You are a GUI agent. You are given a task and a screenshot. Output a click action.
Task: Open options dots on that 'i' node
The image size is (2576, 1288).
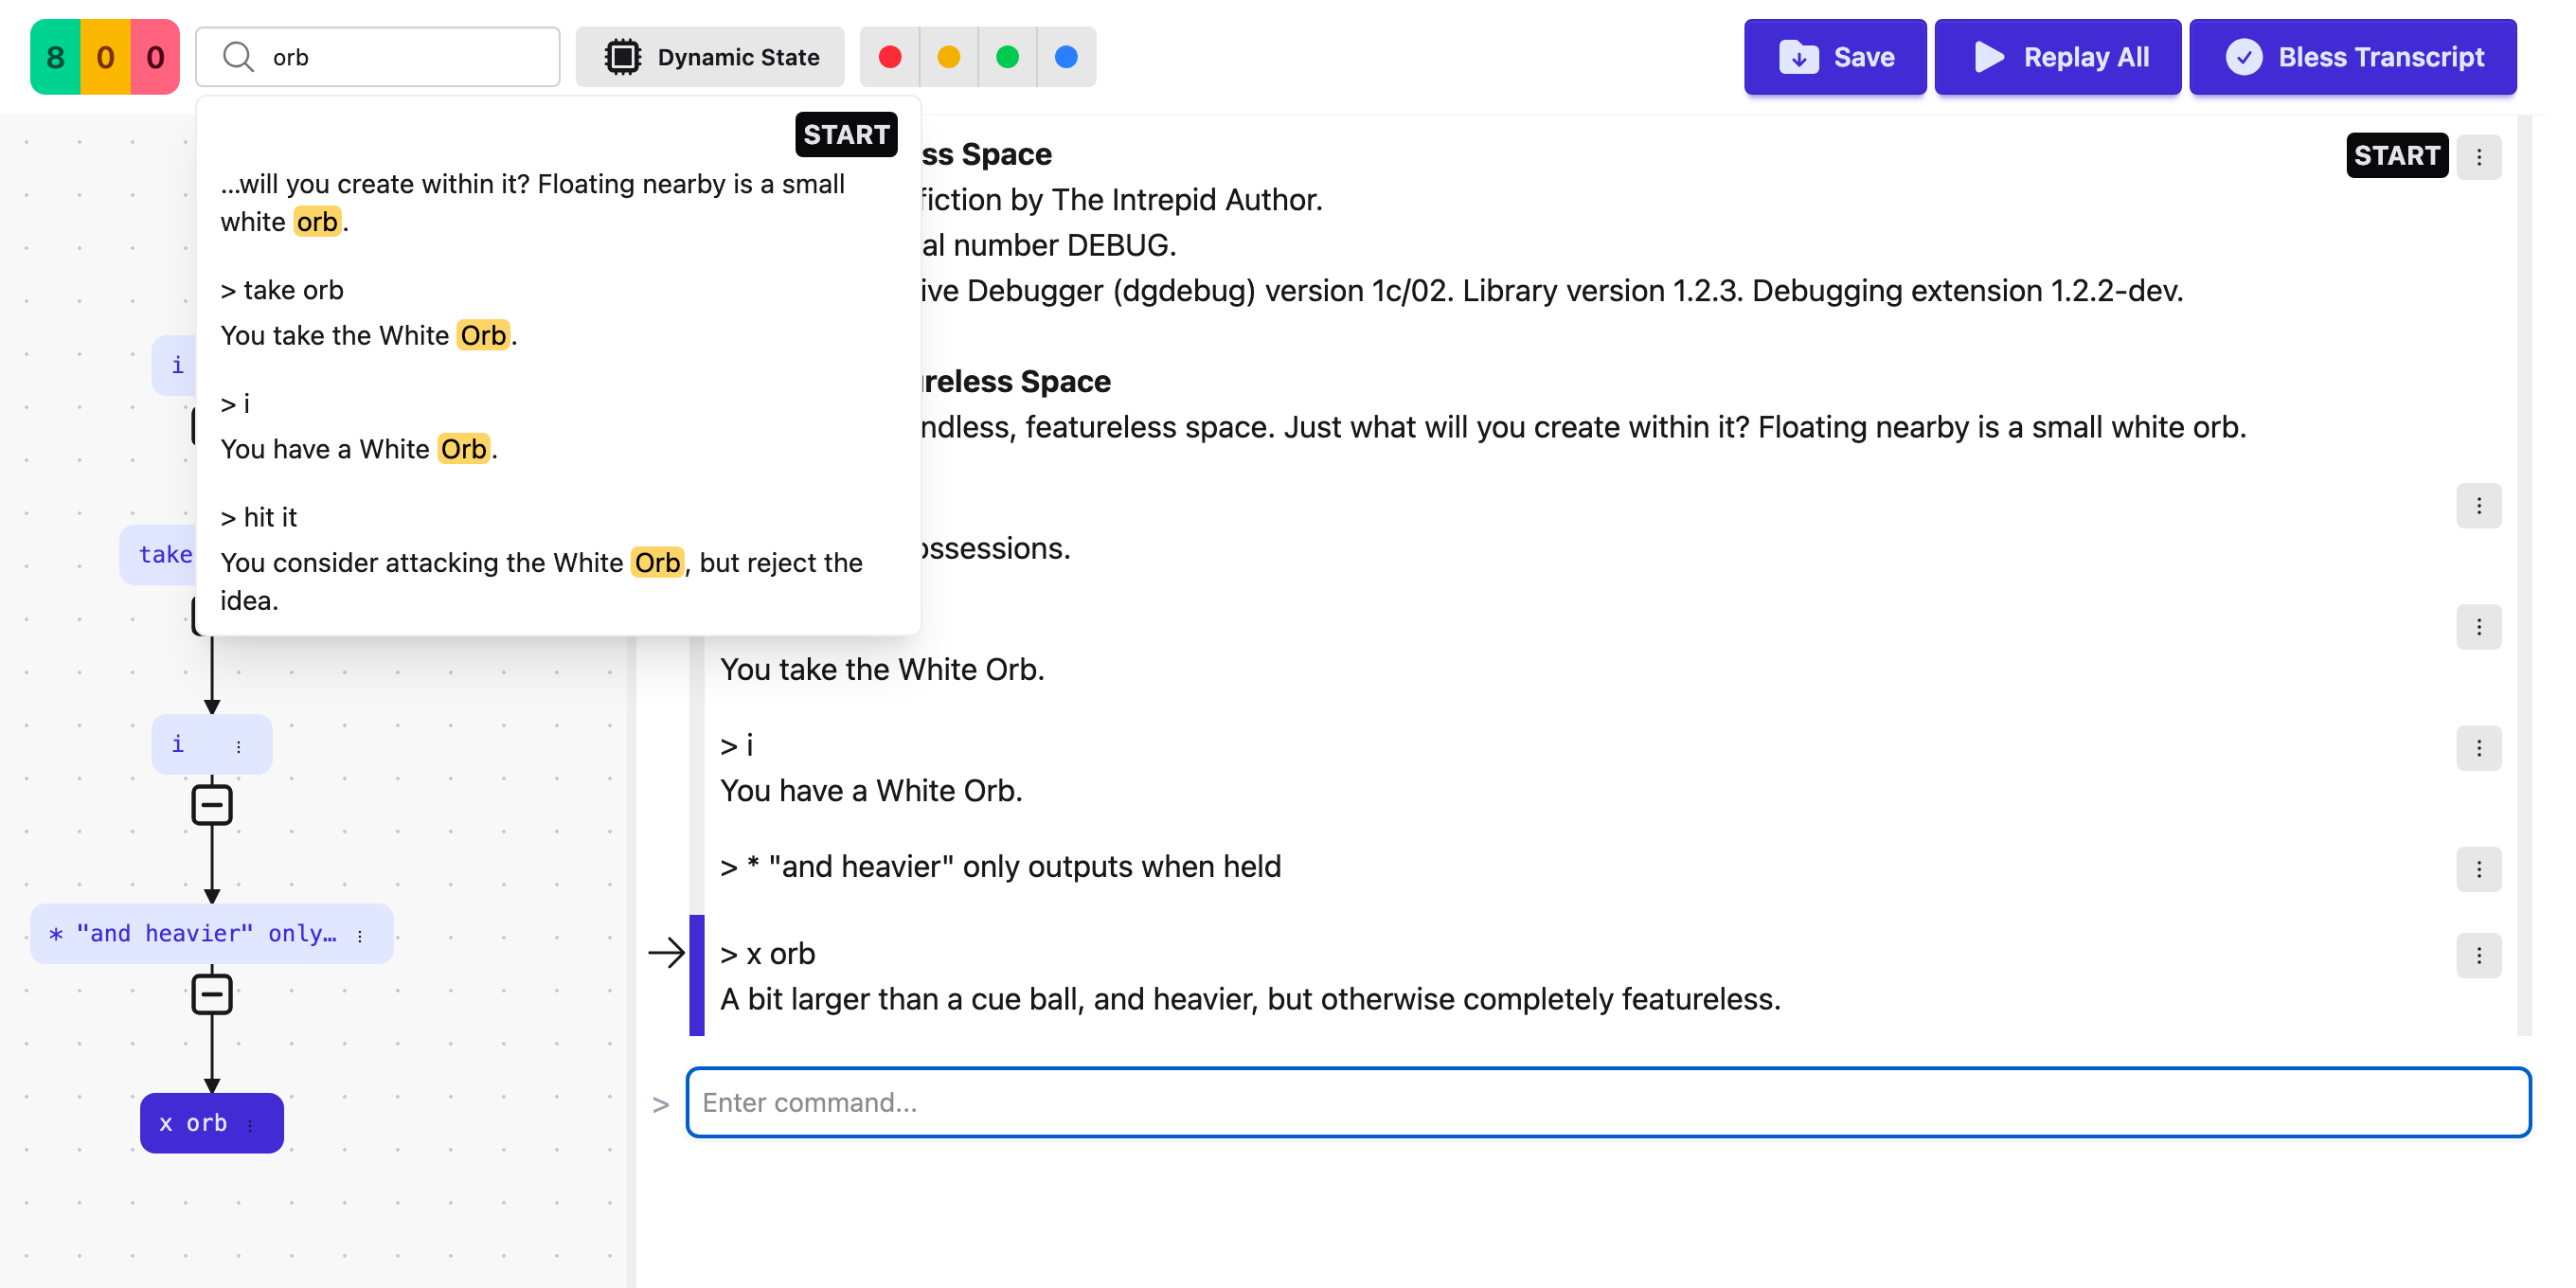[239, 746]
